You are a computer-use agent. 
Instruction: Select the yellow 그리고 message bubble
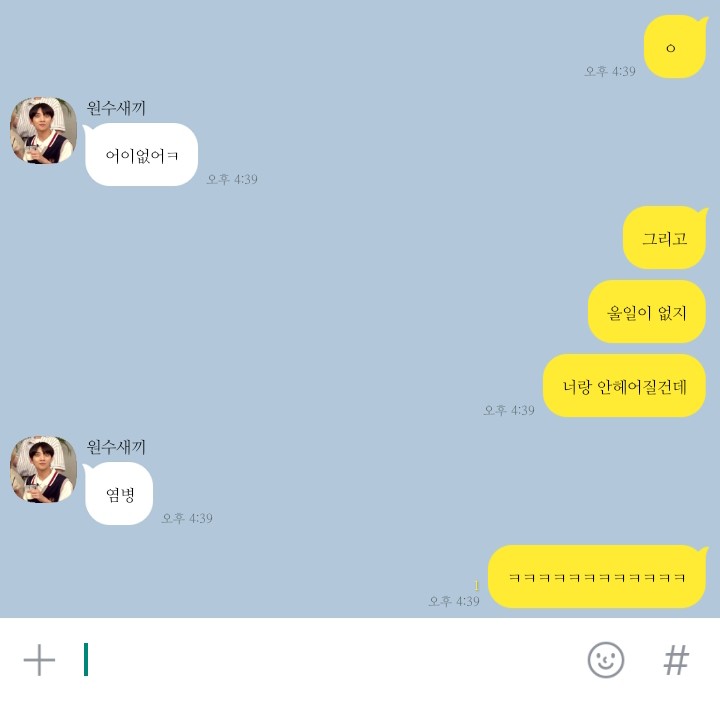click(664, 238)
